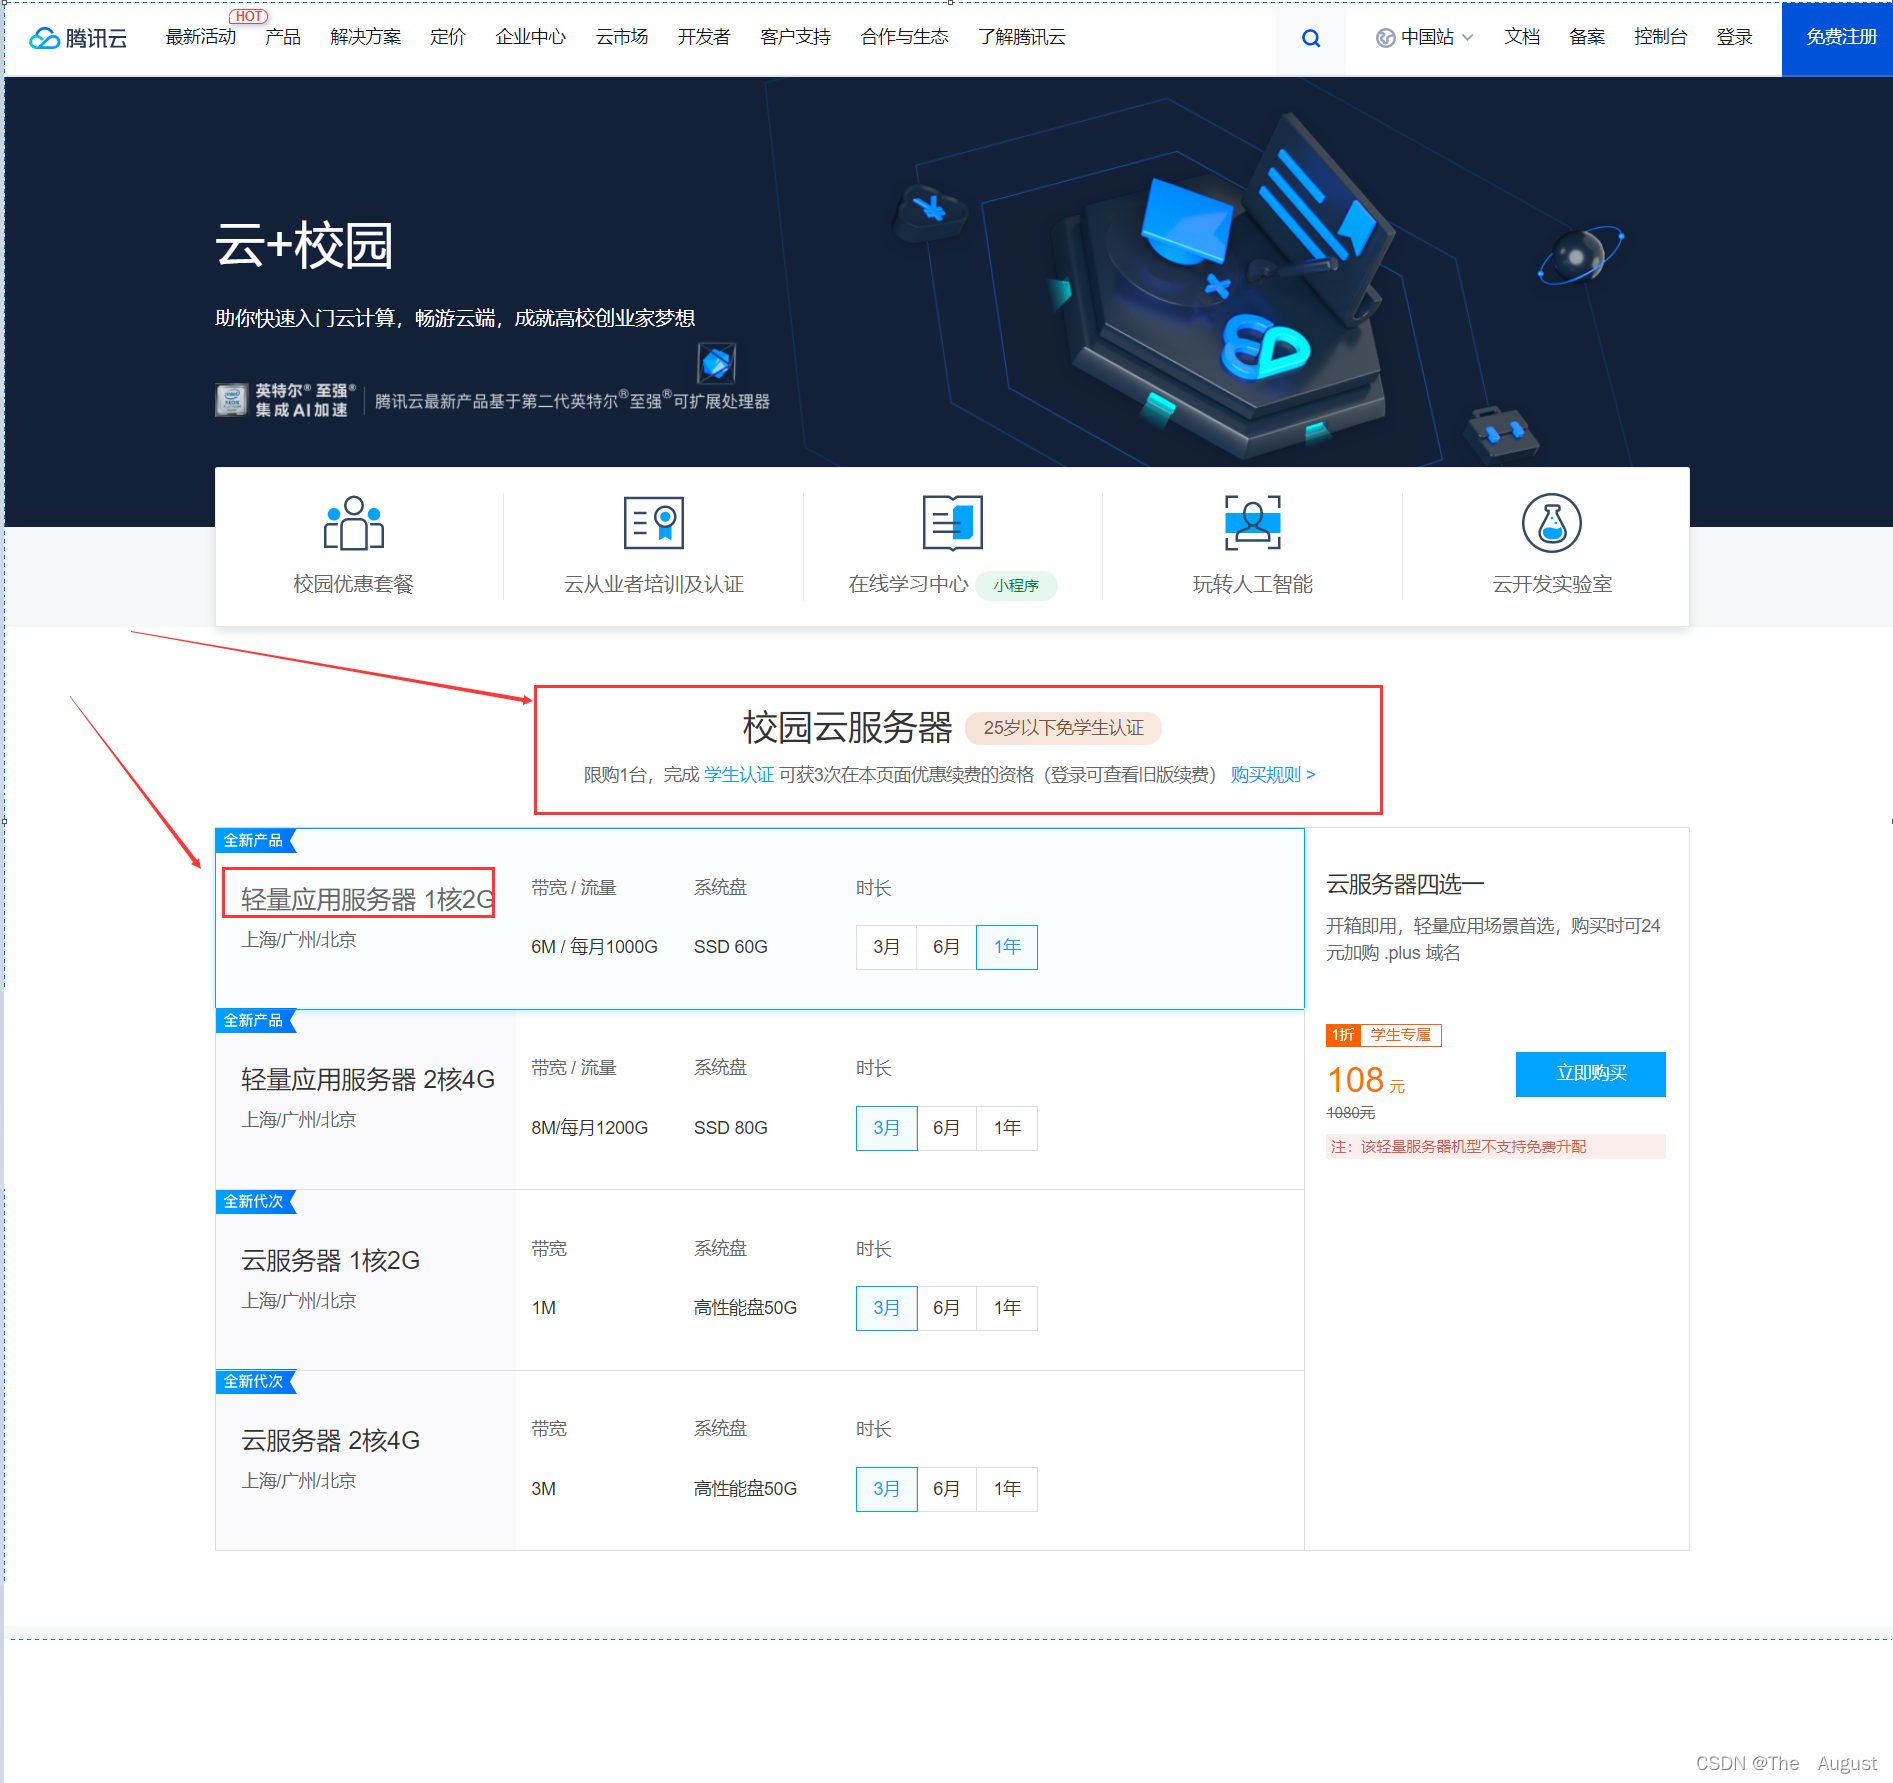Choose 6月 for 轻量应用服务器 1核2G
The width and height of the screenshot is (1893, 1783).
tap(946, 947)
